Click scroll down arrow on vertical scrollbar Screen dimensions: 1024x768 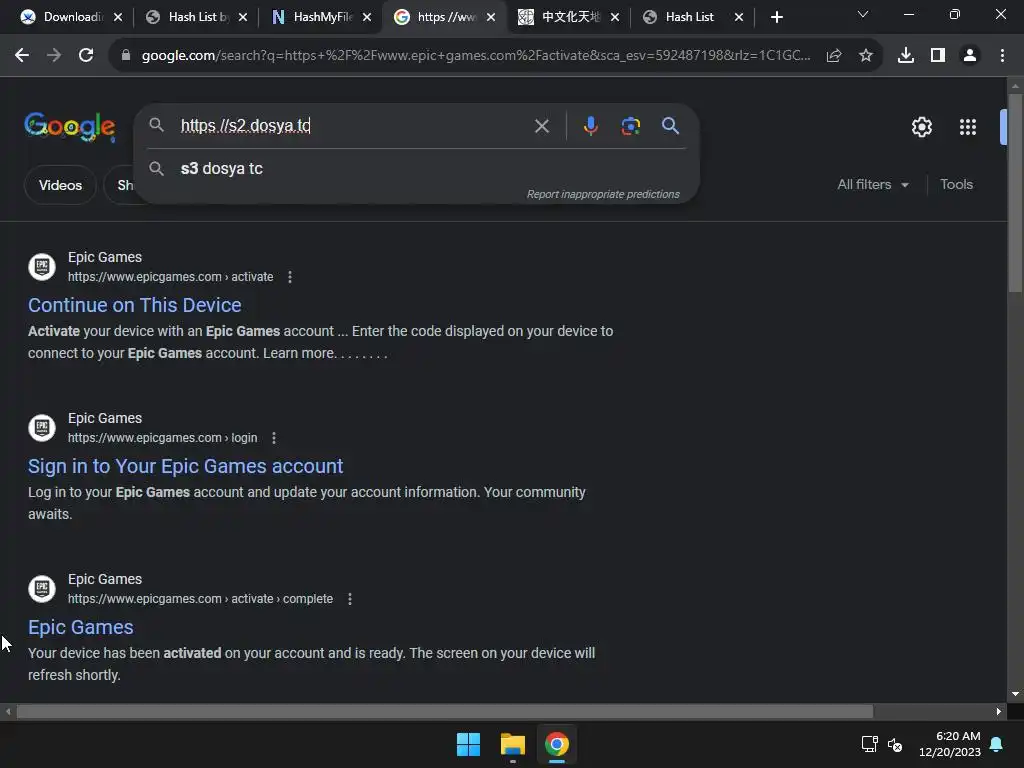click(1015, 694)
